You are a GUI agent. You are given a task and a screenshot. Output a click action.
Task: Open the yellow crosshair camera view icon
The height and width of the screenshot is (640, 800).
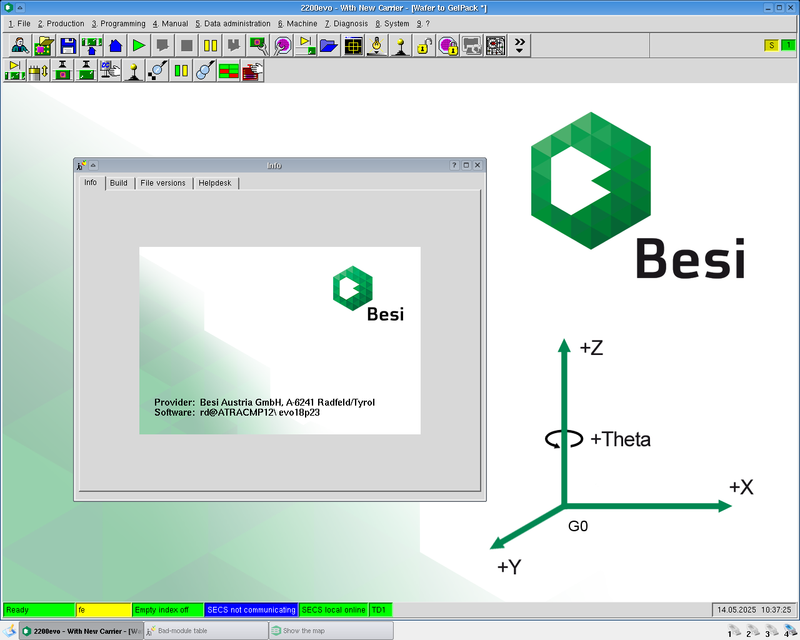click(x=353, y=45)
